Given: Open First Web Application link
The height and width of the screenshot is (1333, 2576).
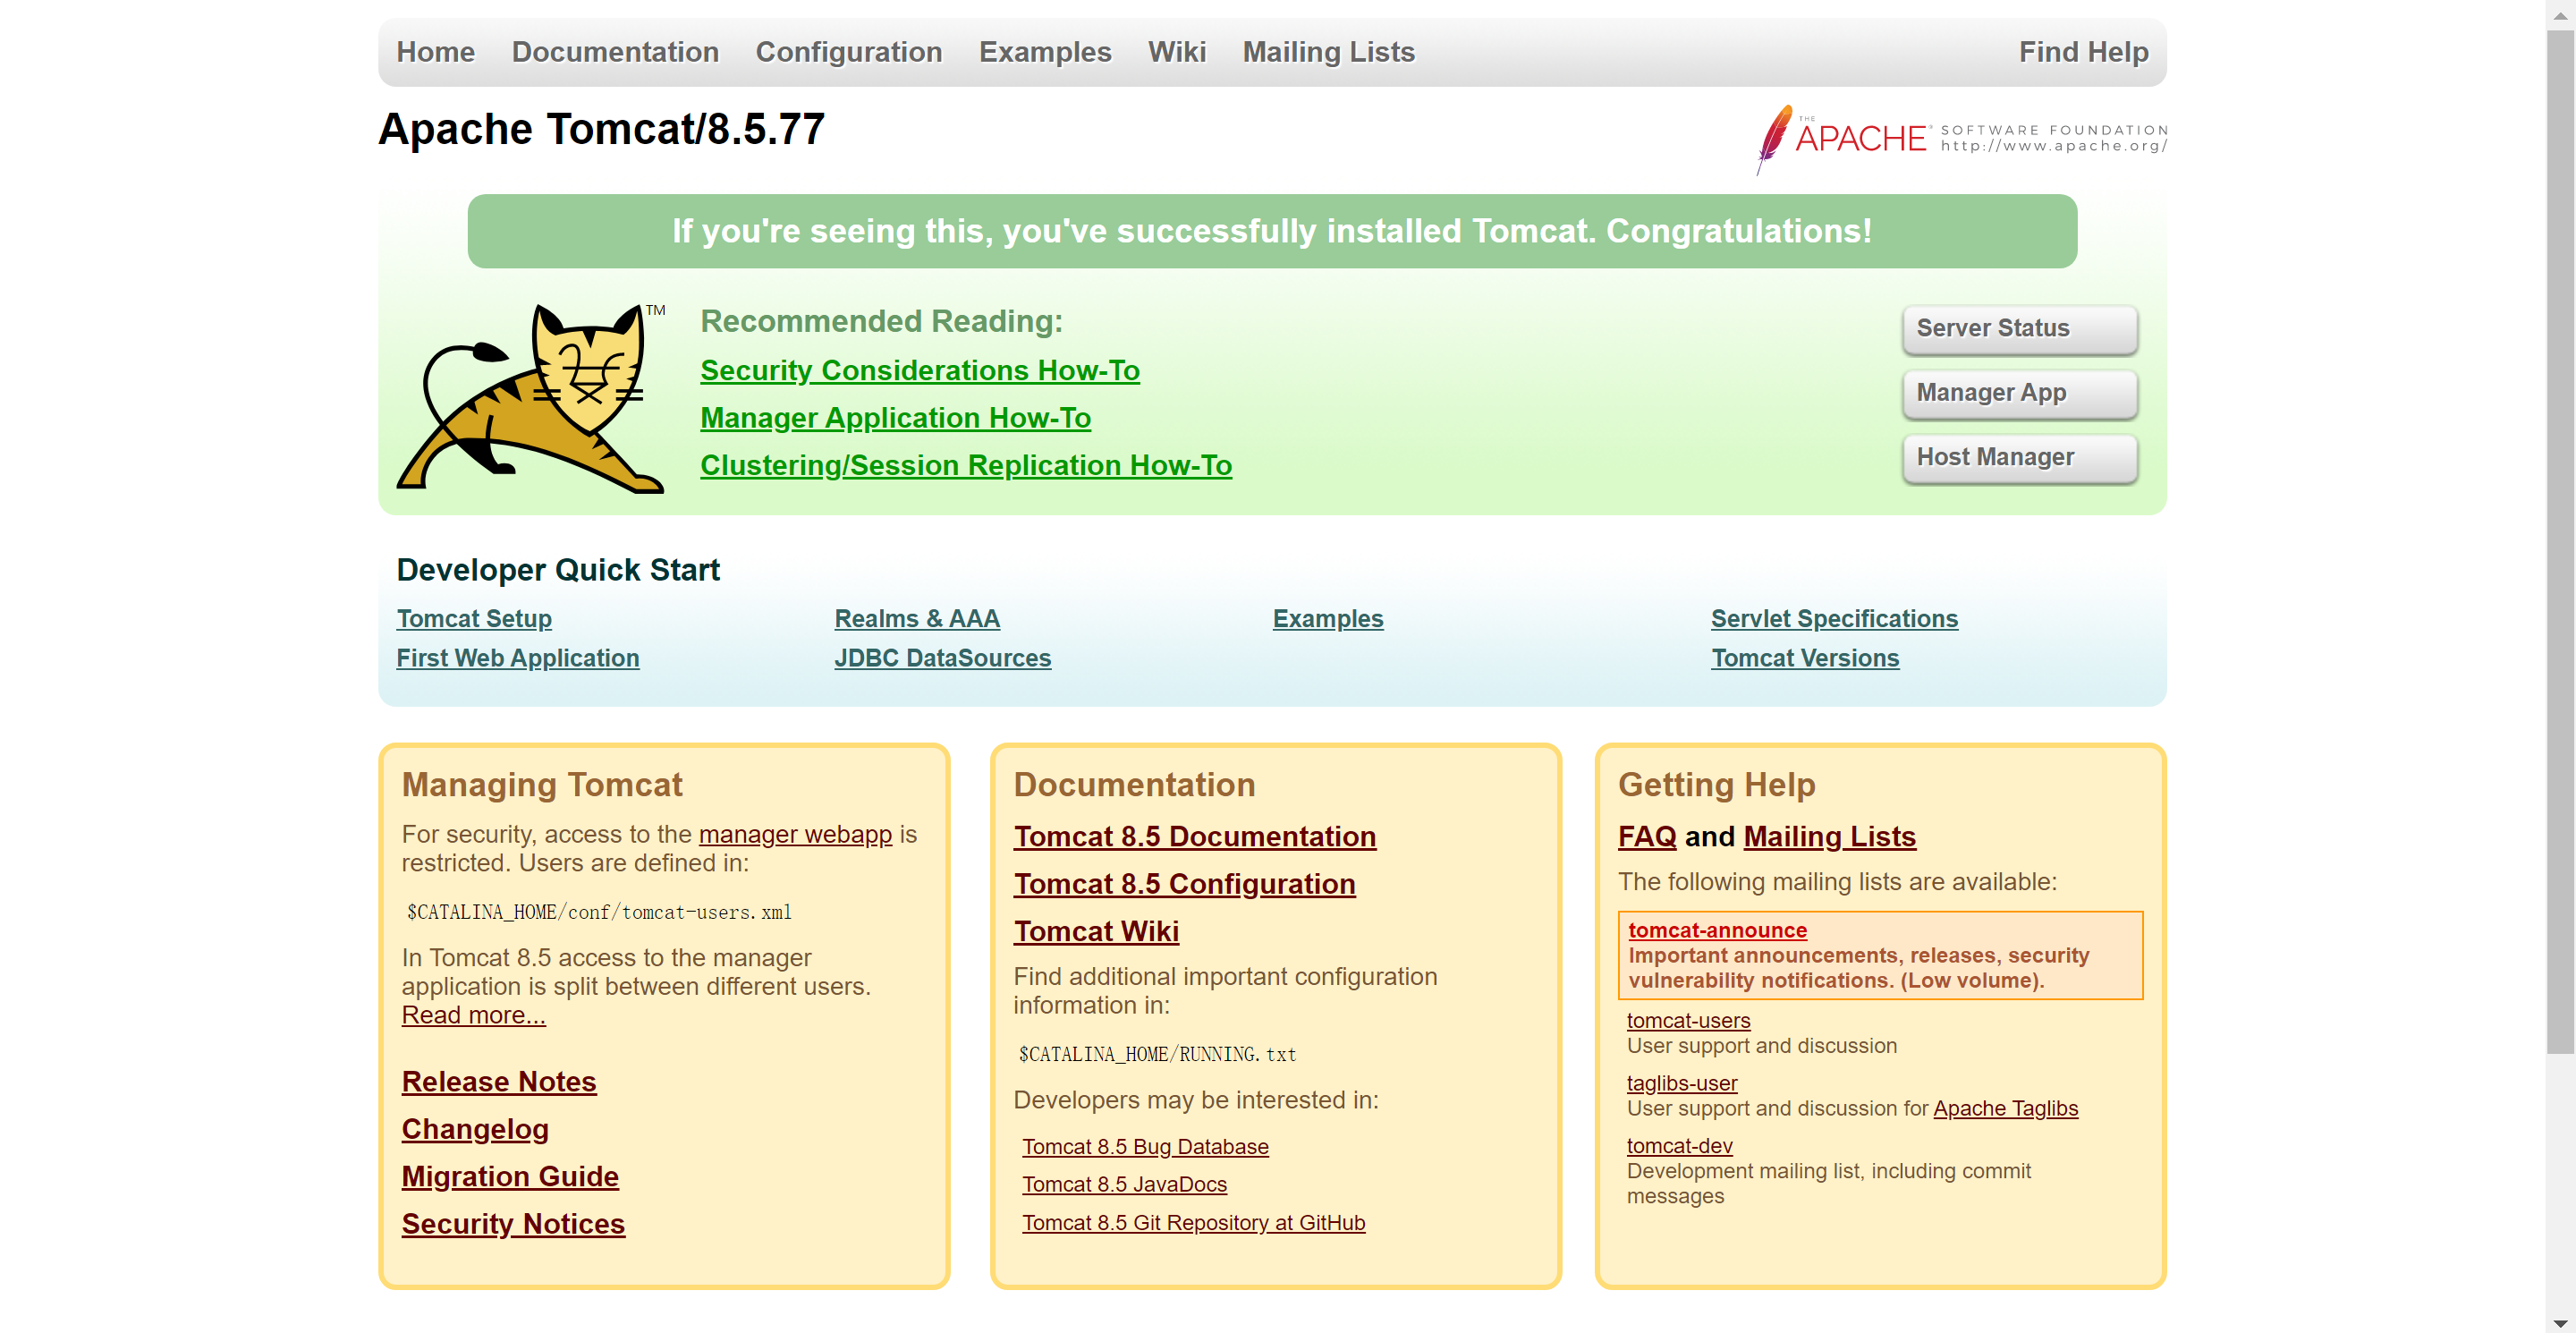Looking at the screenshot, I should coord(517,658).
